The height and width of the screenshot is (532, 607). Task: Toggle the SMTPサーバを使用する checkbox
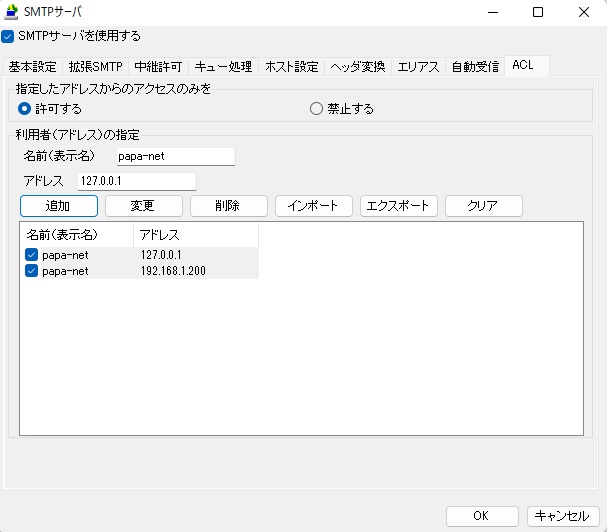8,36
